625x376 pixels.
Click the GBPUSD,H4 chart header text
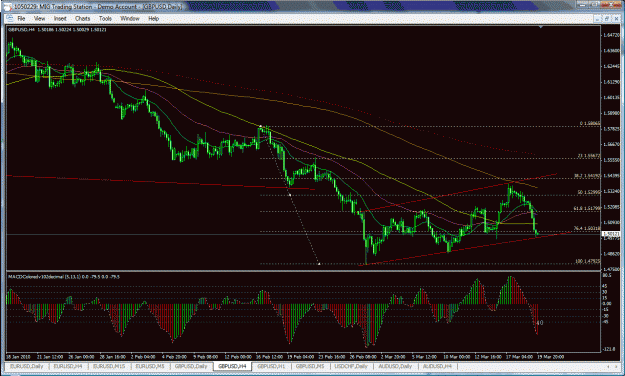(57, 30)
